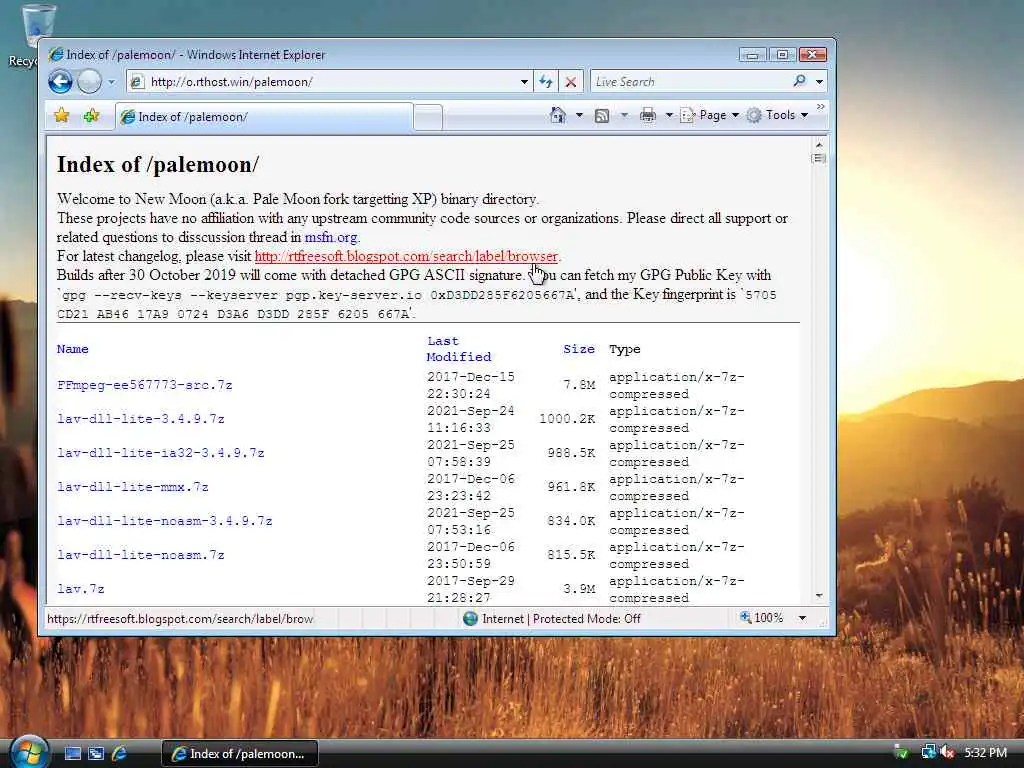Open the msfn.org link

click(330, 237)
